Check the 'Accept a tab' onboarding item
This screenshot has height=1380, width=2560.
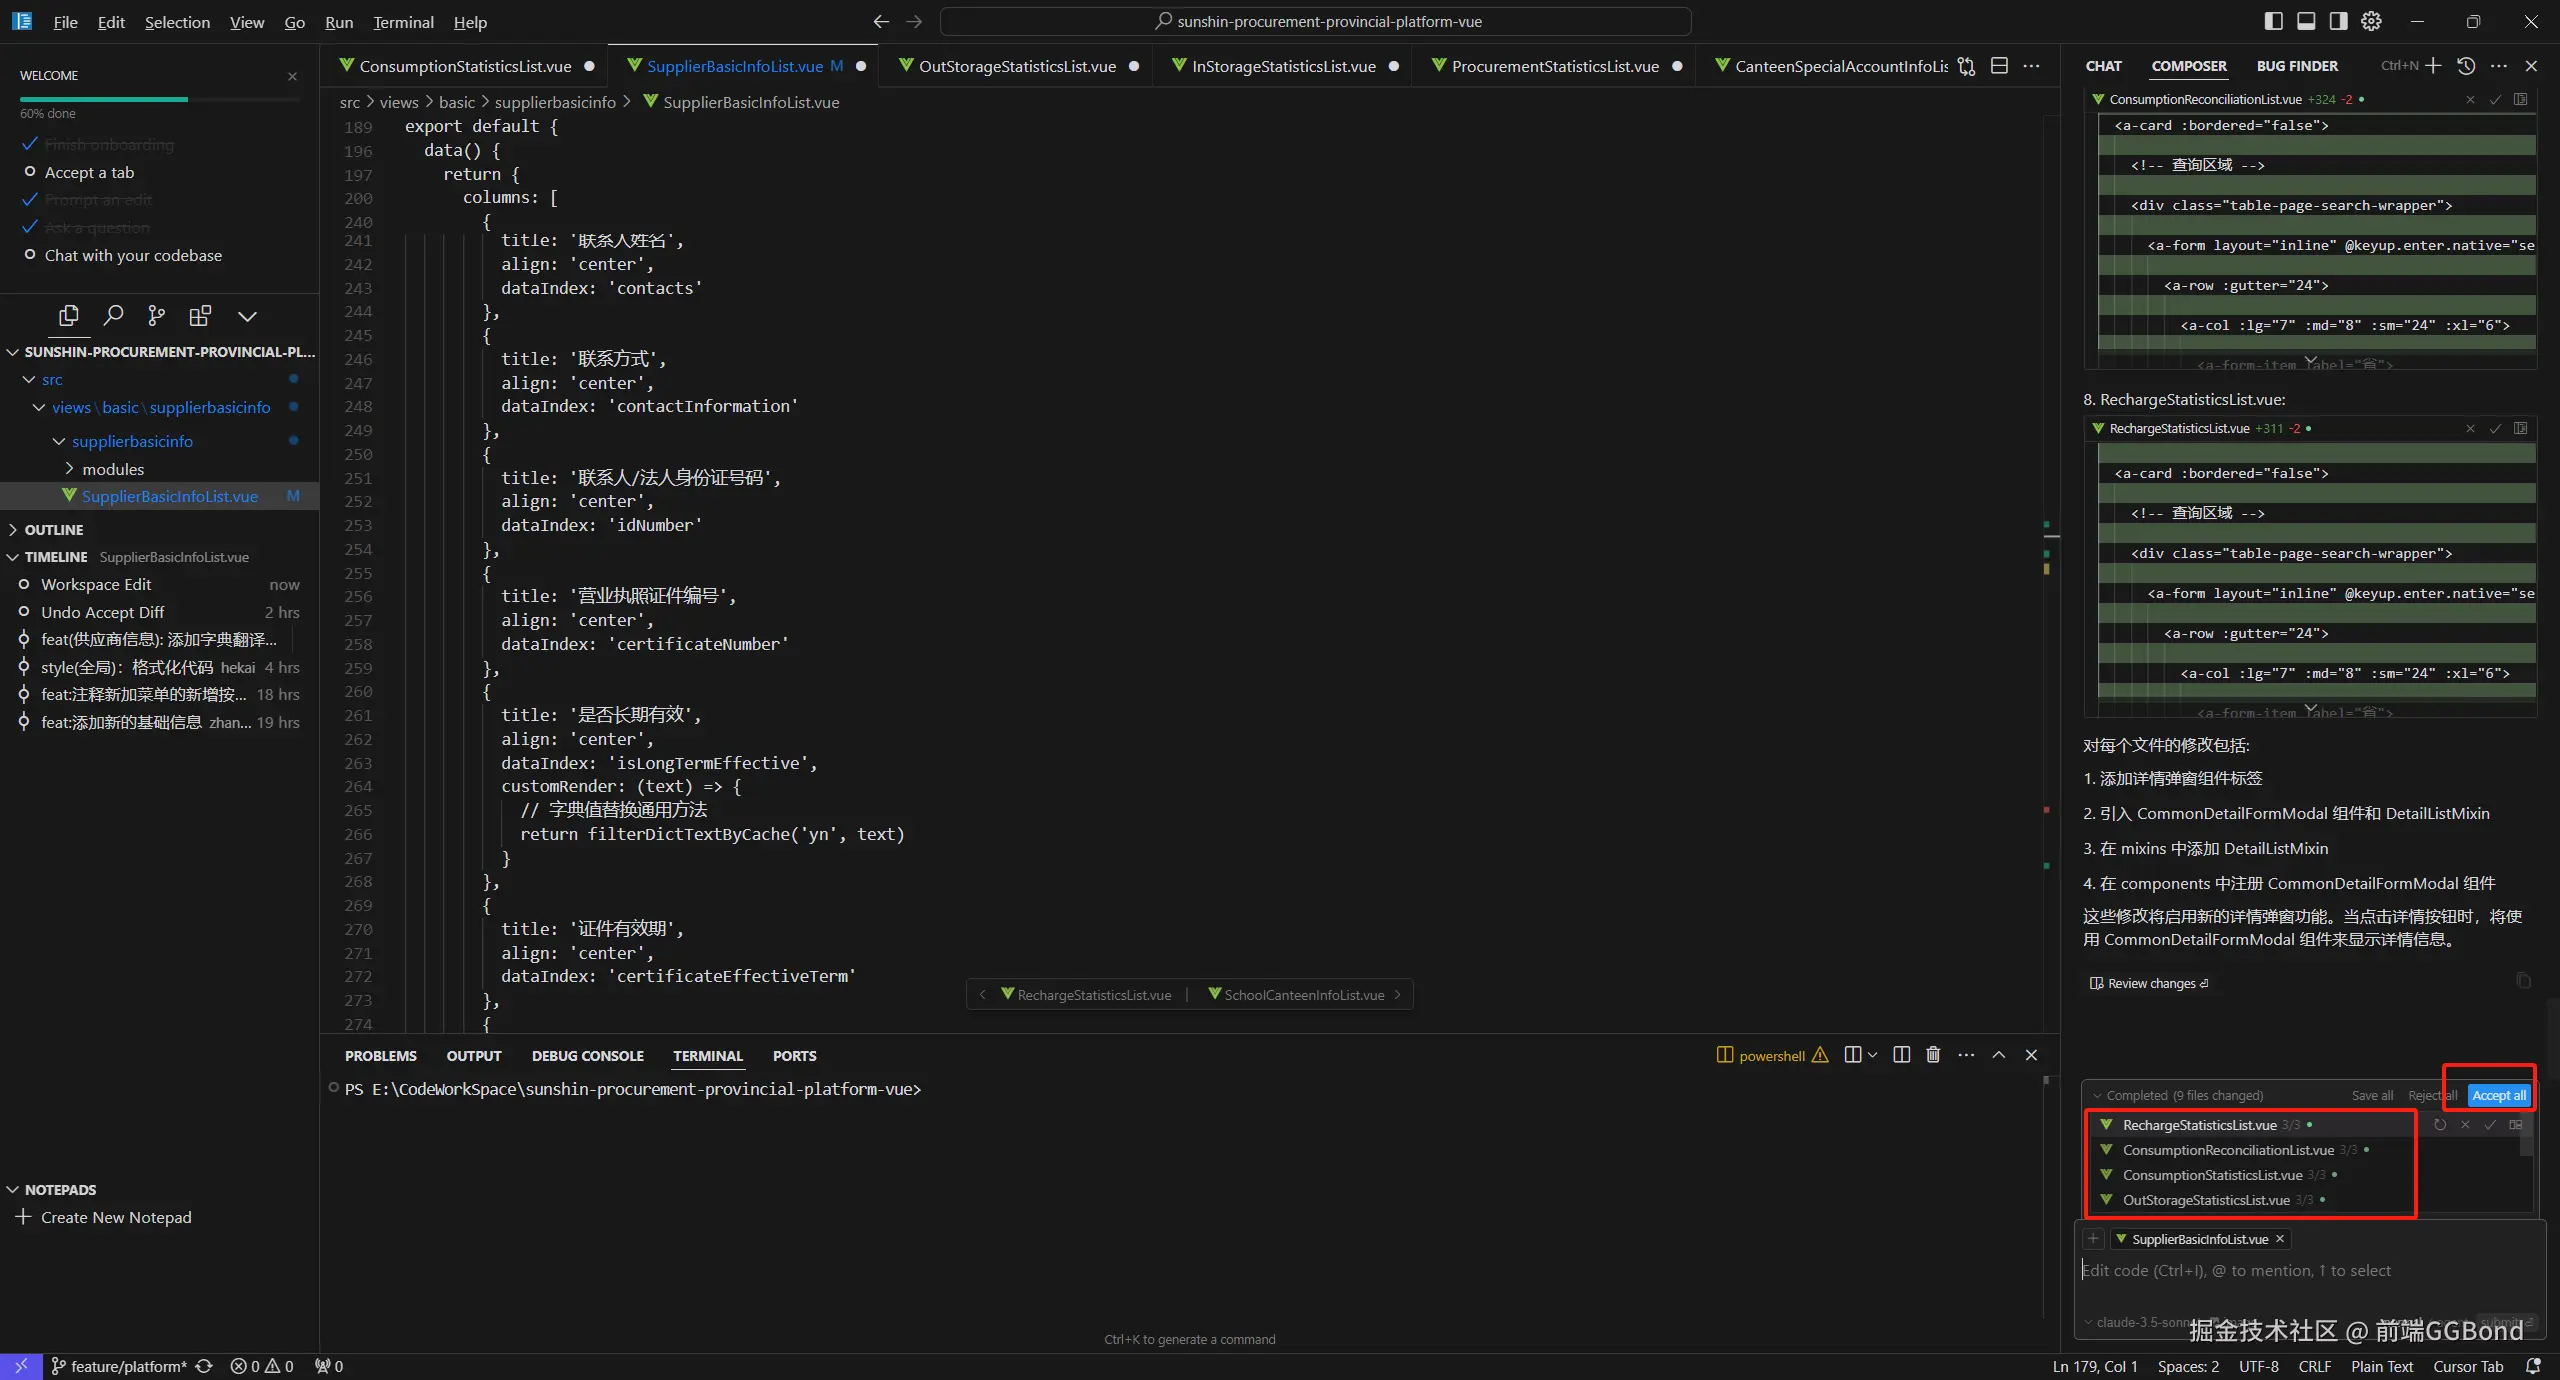(88, 172)
